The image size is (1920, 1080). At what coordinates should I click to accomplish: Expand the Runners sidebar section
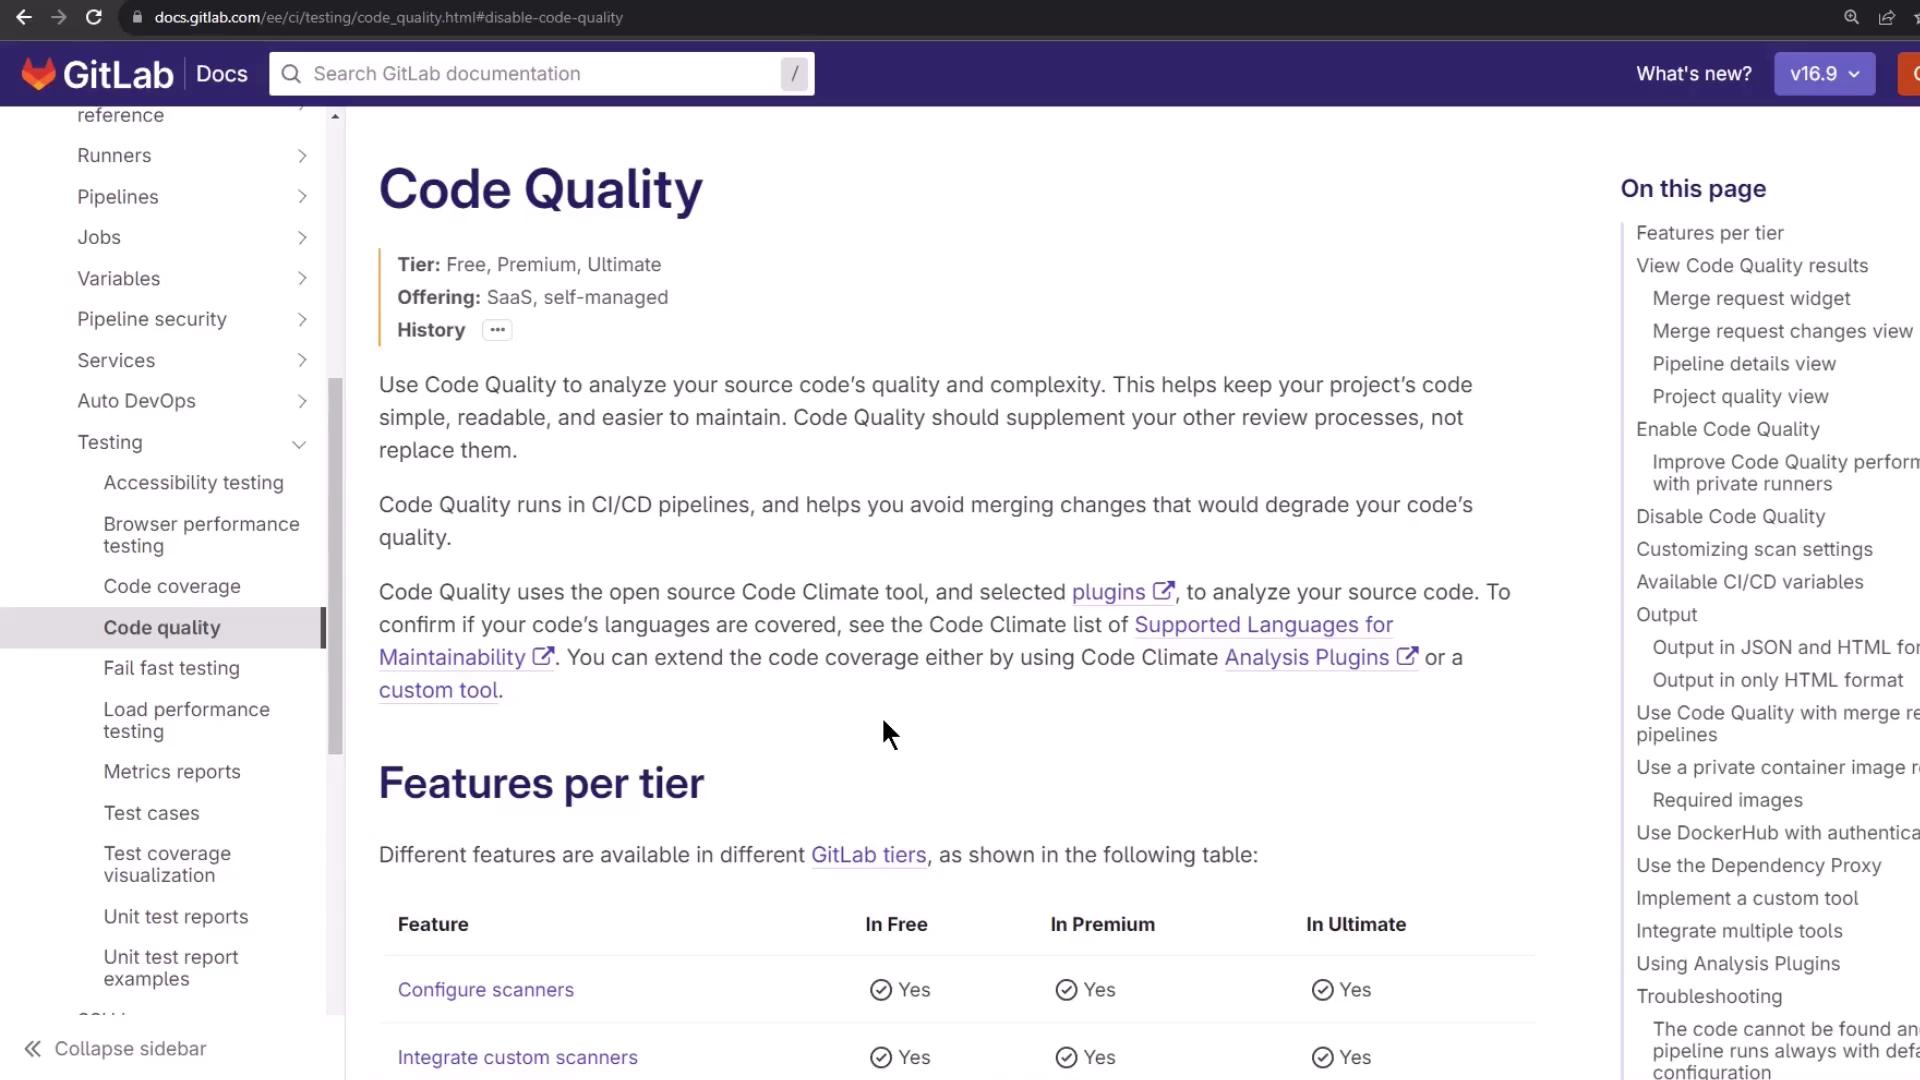[x=302, y=156]
